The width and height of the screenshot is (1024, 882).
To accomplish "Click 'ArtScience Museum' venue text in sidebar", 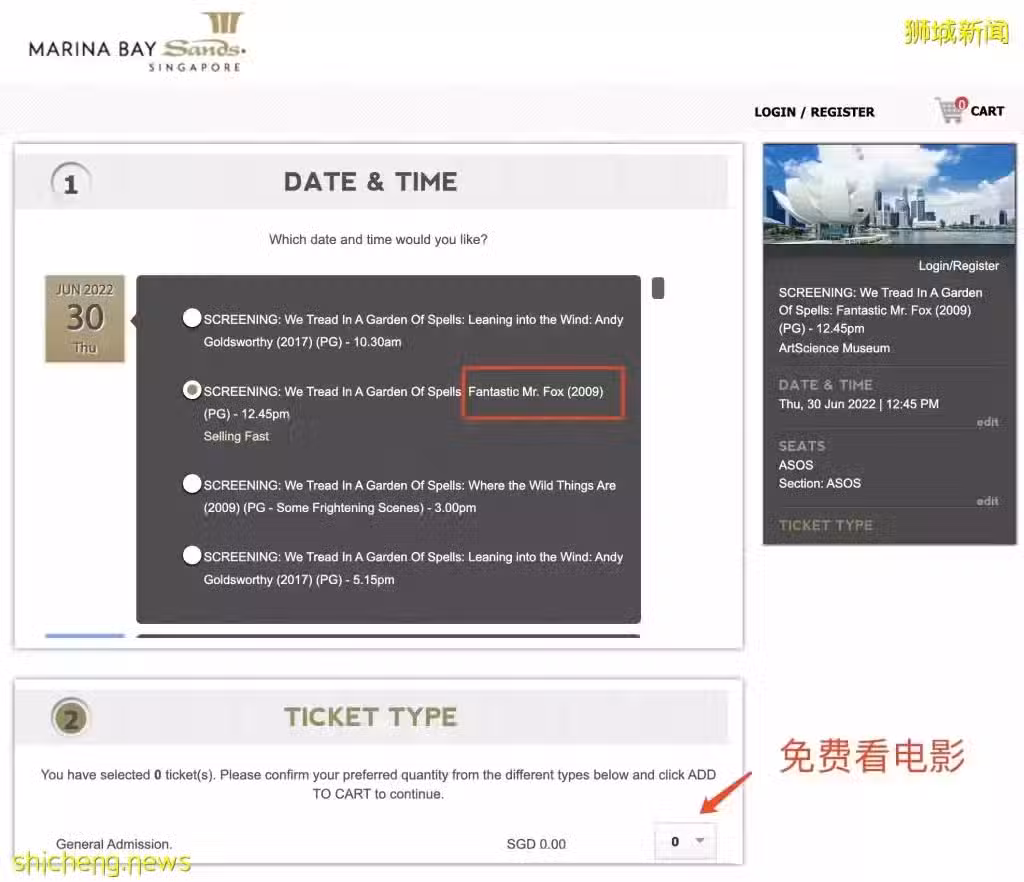I will [834, 348].
